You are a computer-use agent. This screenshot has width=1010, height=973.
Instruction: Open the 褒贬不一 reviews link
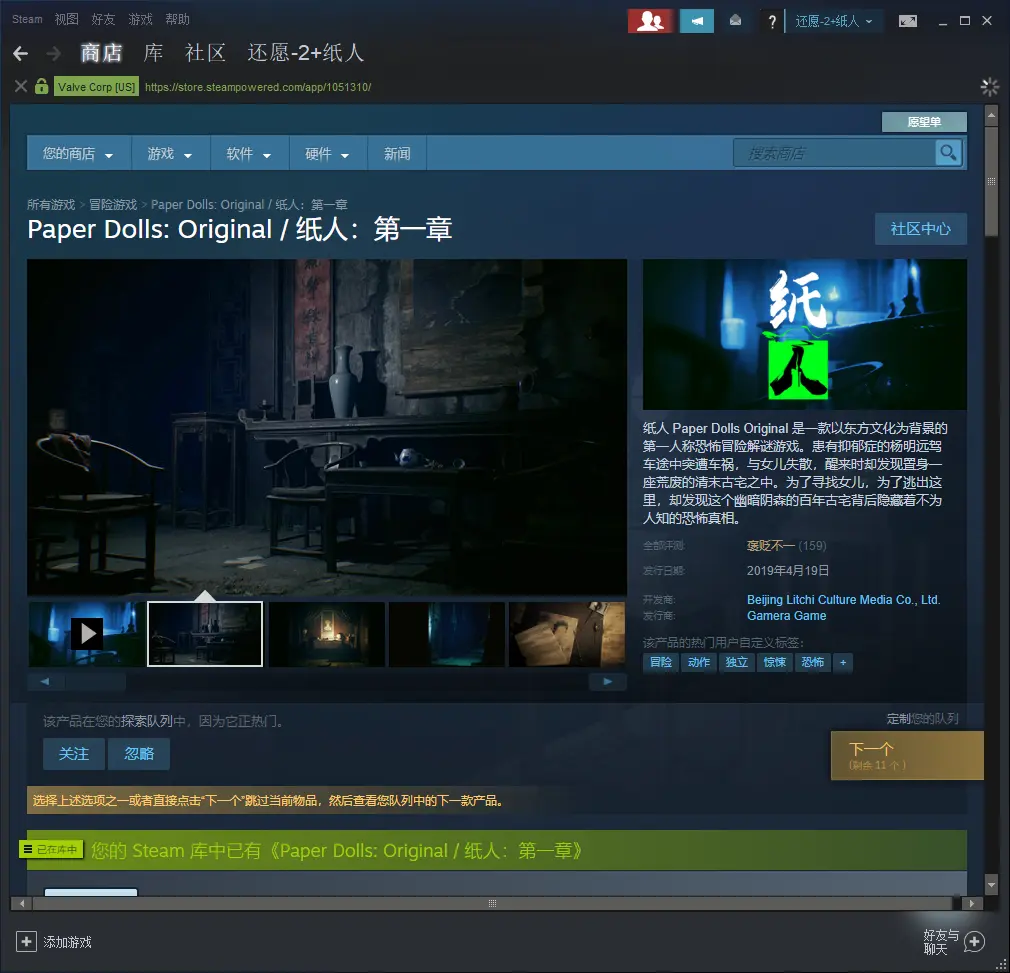point(770,546)
